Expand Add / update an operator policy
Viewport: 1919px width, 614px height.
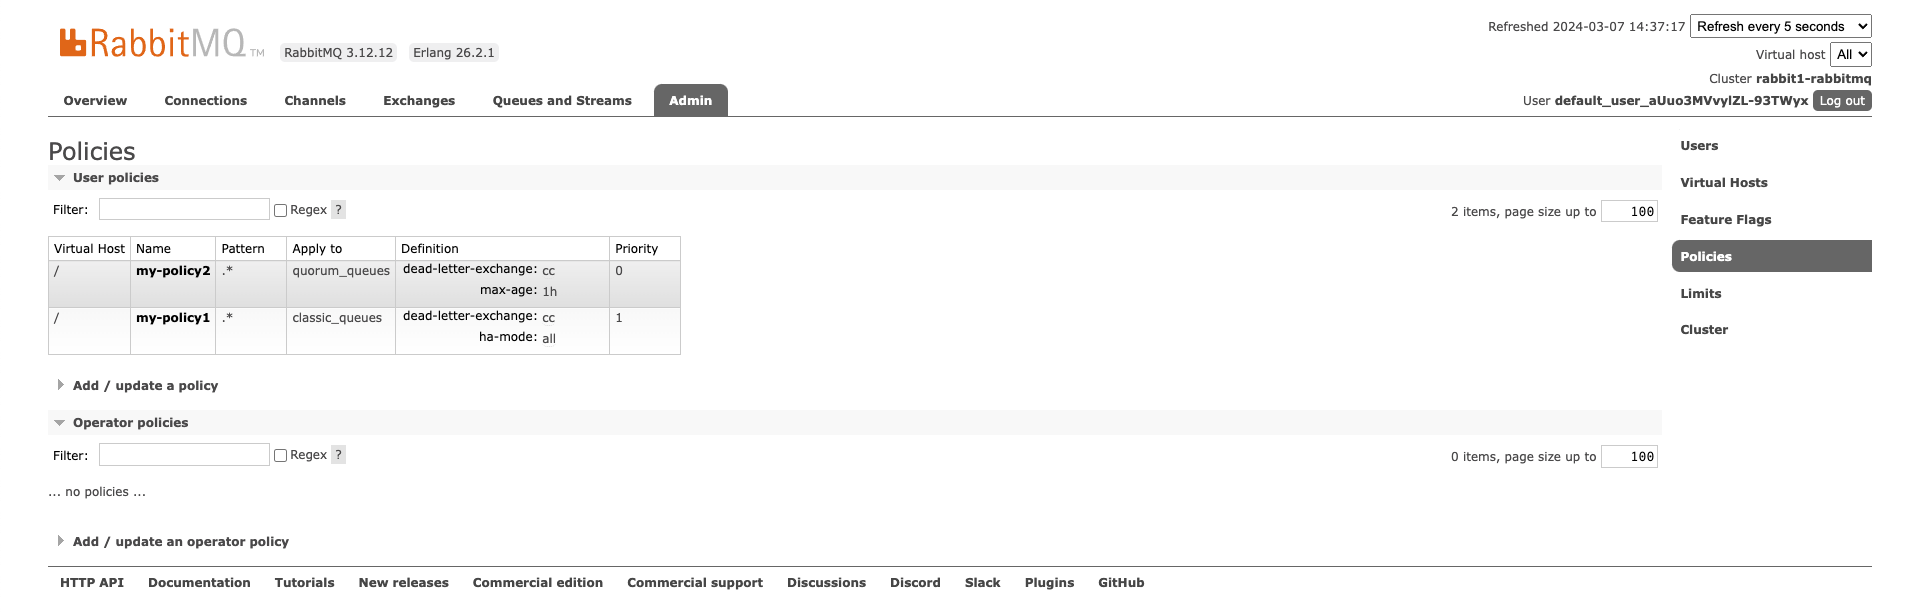pos(180,542)
